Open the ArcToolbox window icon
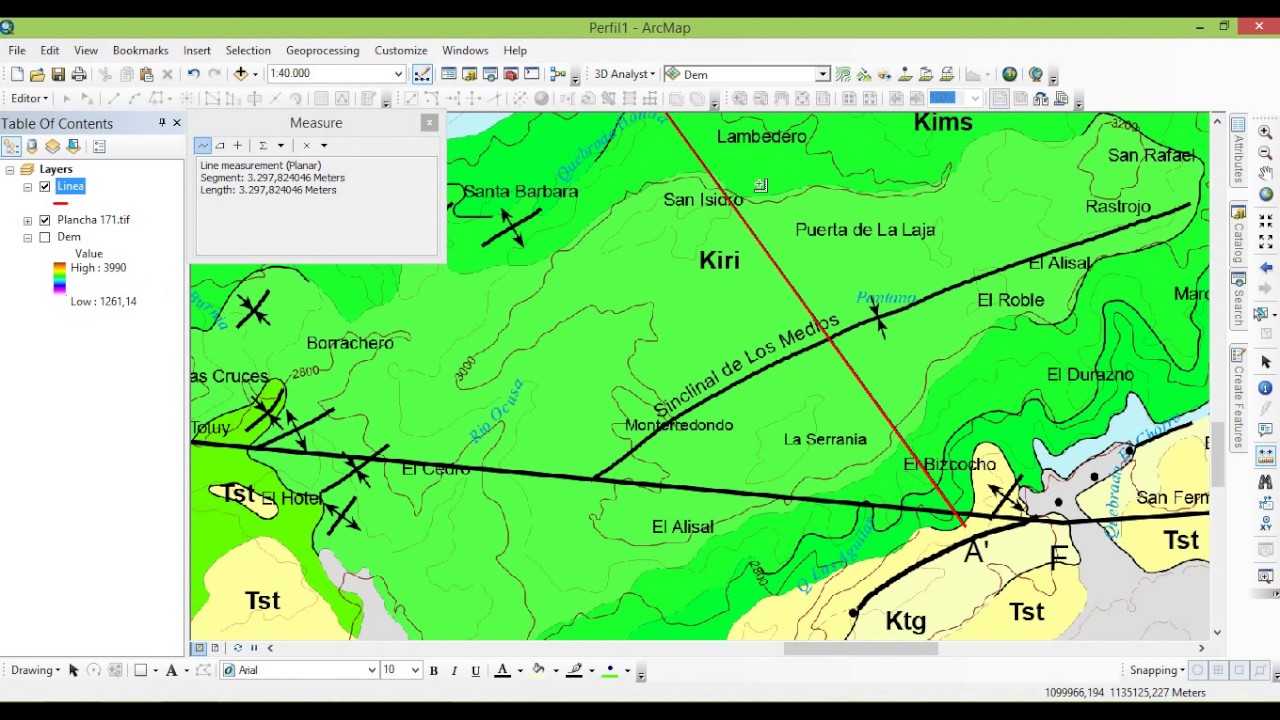This screenshot has width=1280, height=720. [511, 74]
